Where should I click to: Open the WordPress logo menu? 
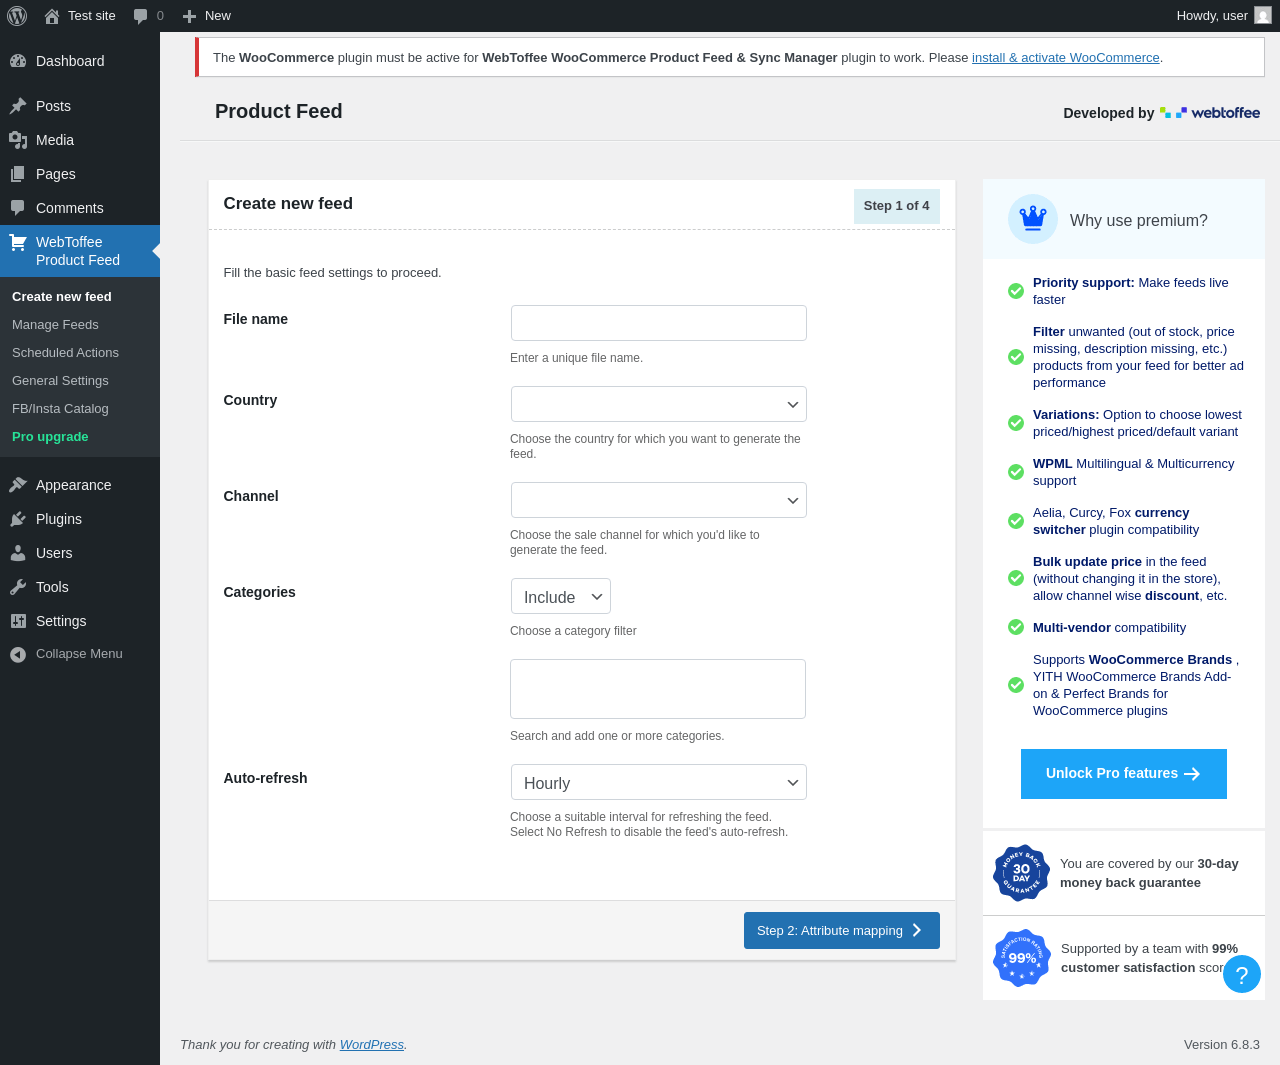tap(17, 16)
